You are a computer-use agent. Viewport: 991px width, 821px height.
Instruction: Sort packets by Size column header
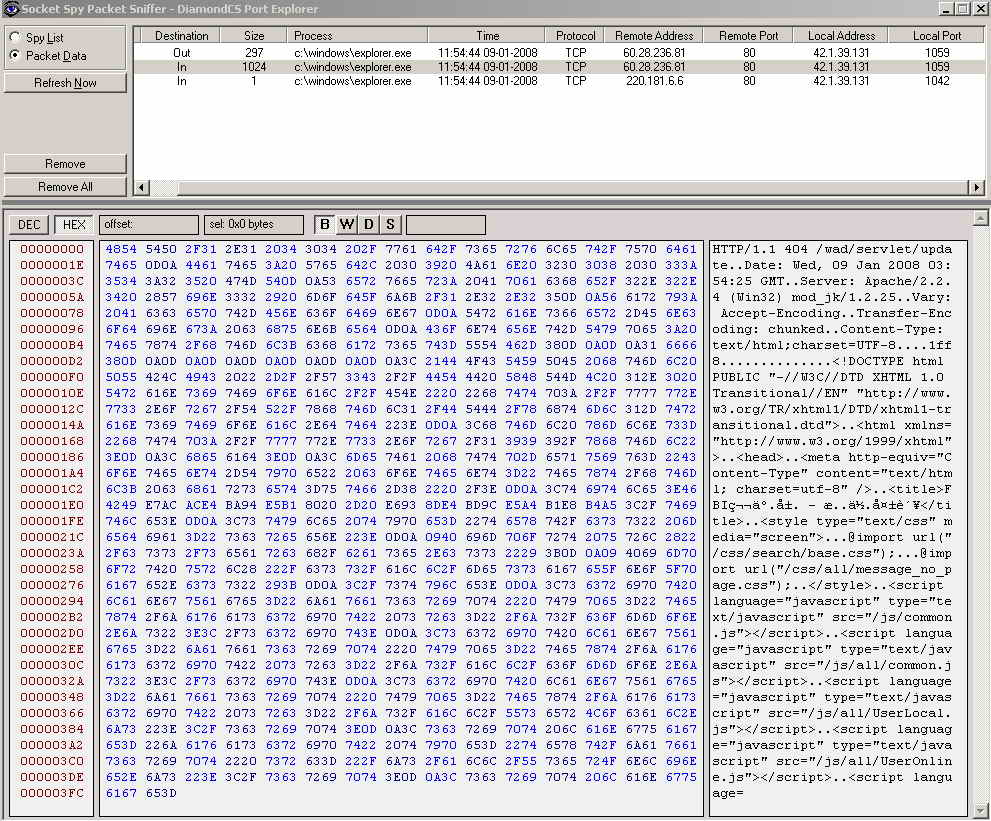(x=255, y=36)
